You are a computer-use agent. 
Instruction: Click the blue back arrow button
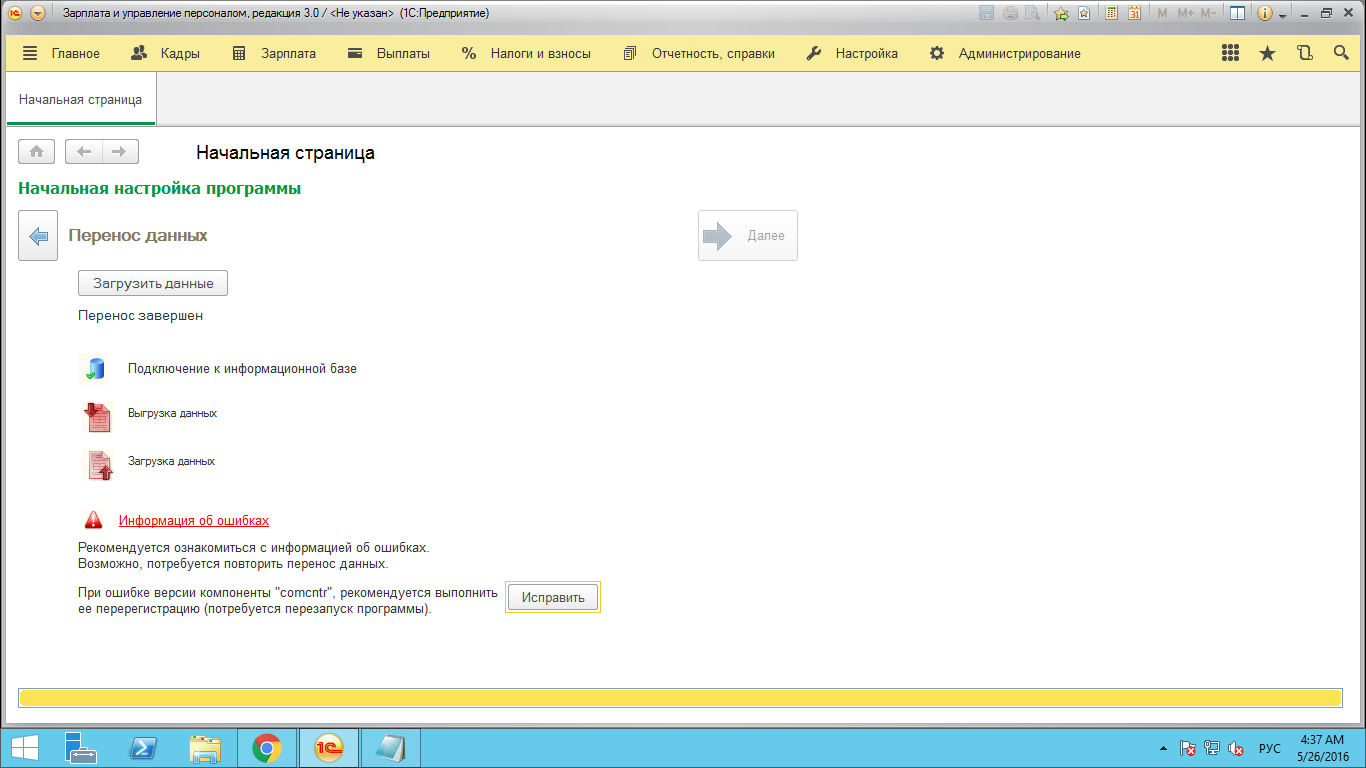38,236
